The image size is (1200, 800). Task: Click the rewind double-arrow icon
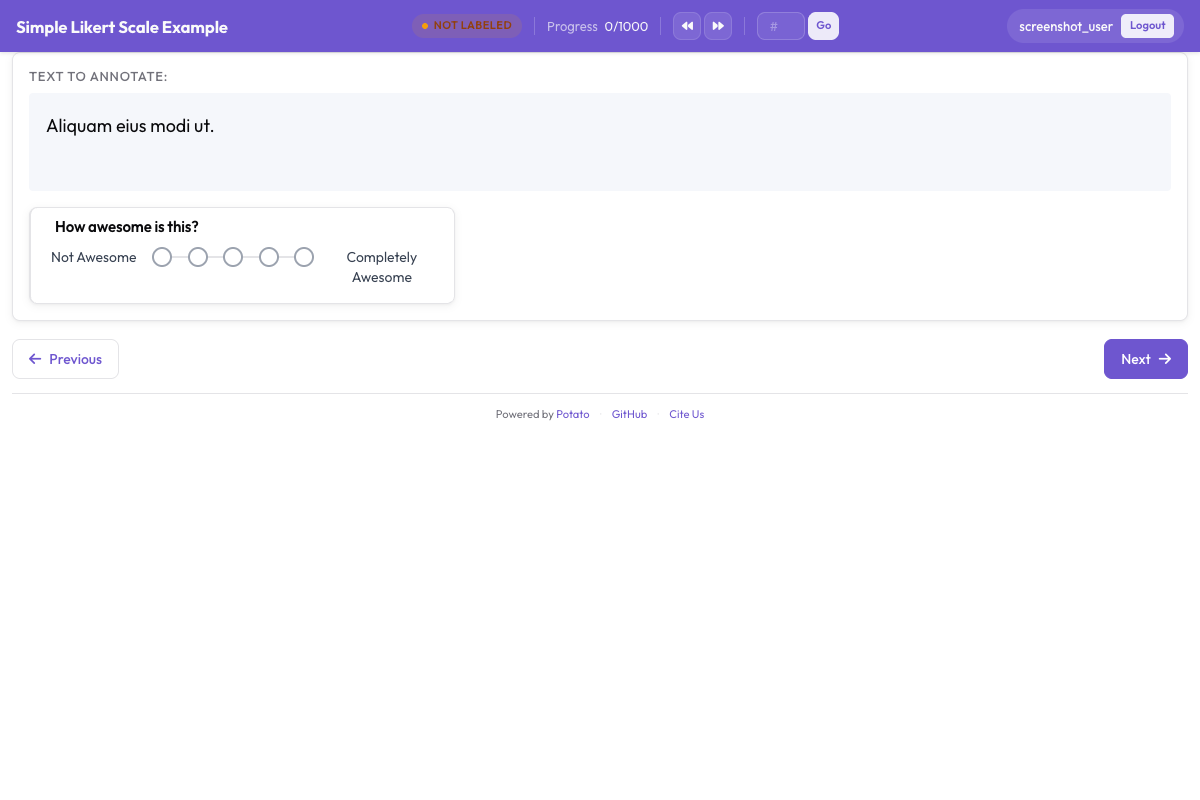pyautogui.click(x=687, y=26)
